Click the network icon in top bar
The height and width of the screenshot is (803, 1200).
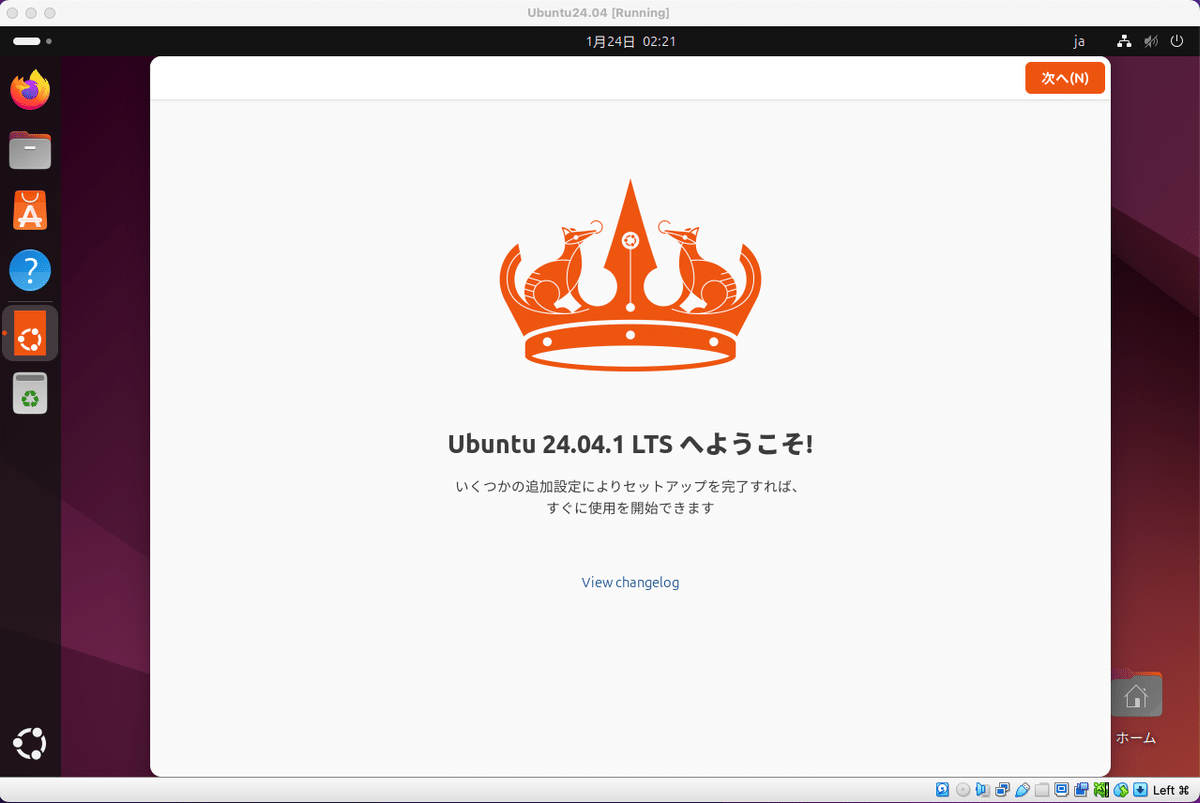click(1124, 42)
